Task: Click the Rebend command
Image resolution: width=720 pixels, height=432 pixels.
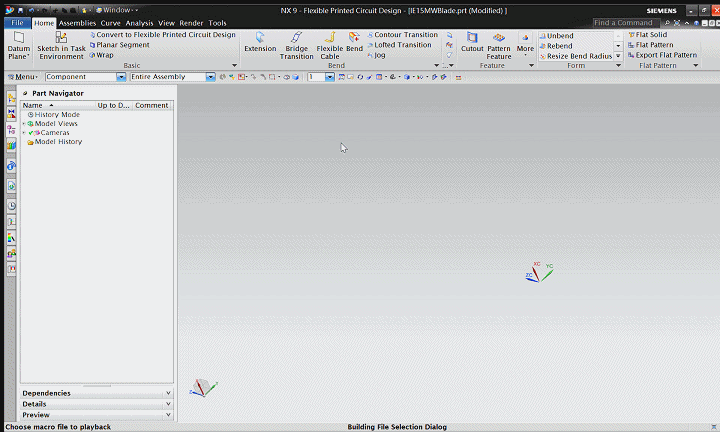Action: pos(556,46)
